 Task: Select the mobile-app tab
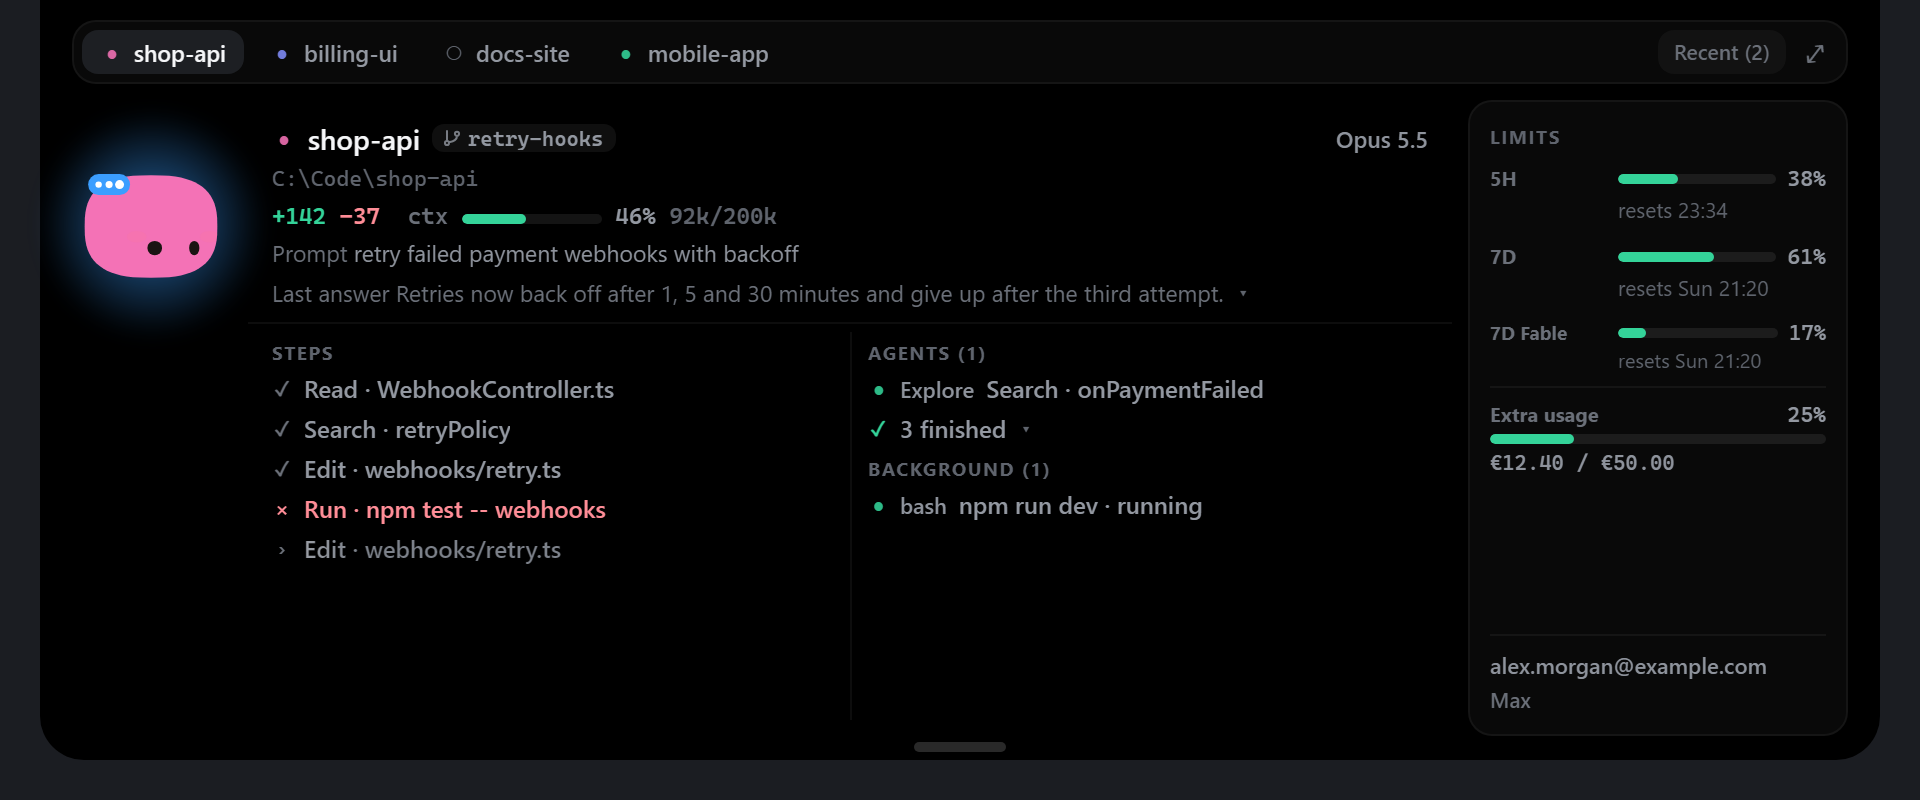tap(695, 54)
